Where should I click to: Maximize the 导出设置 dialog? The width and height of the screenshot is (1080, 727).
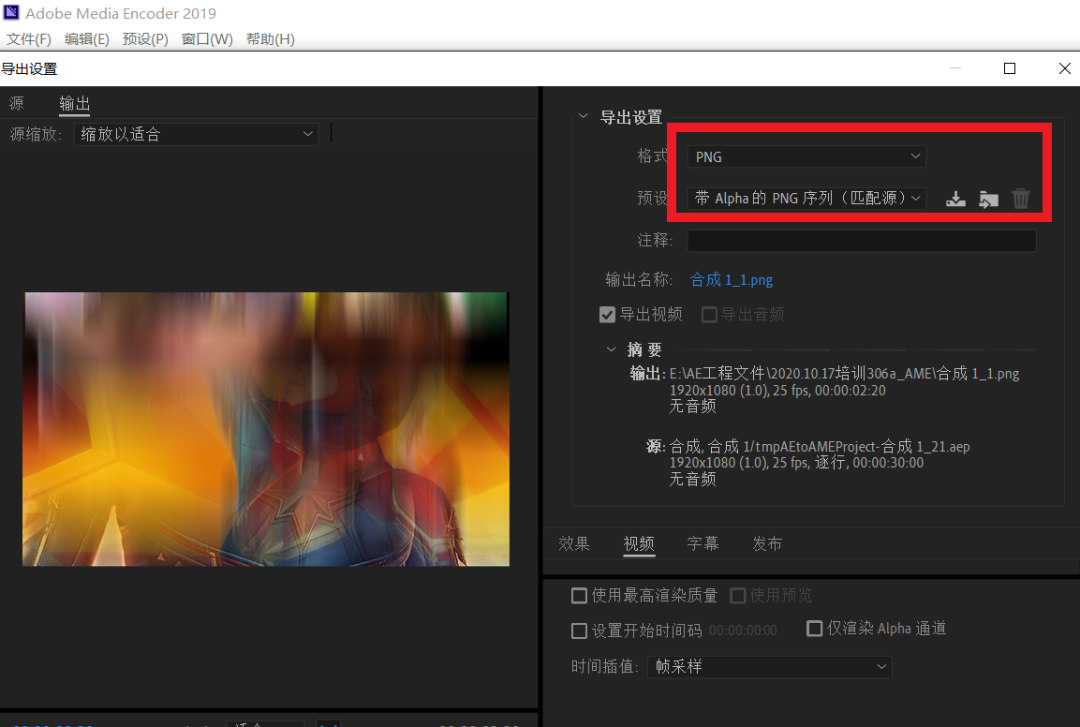[1010, 68]
